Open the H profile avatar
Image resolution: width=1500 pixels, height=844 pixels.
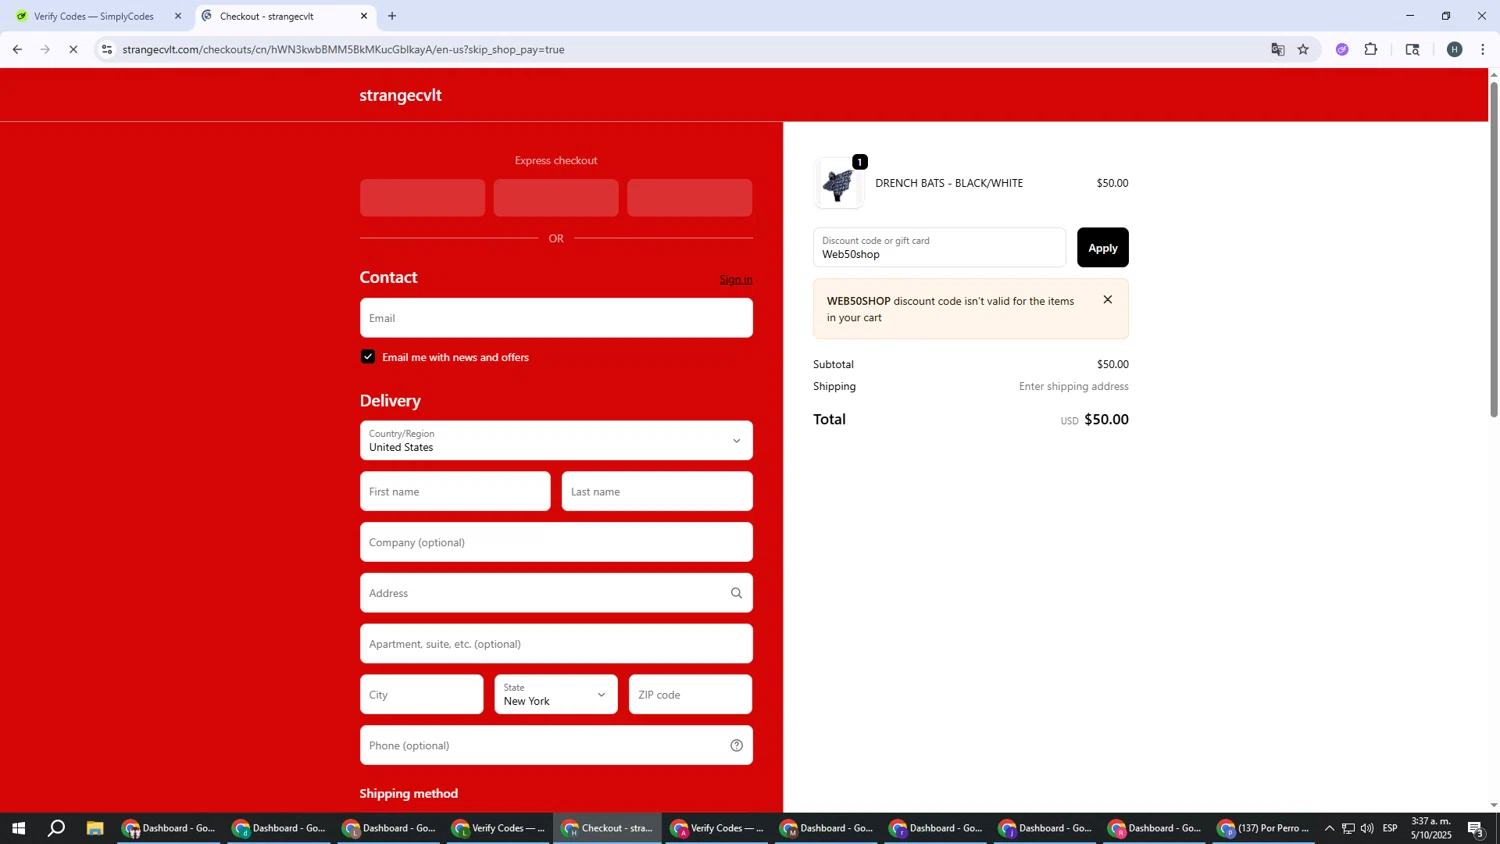tap(1454, 49)
